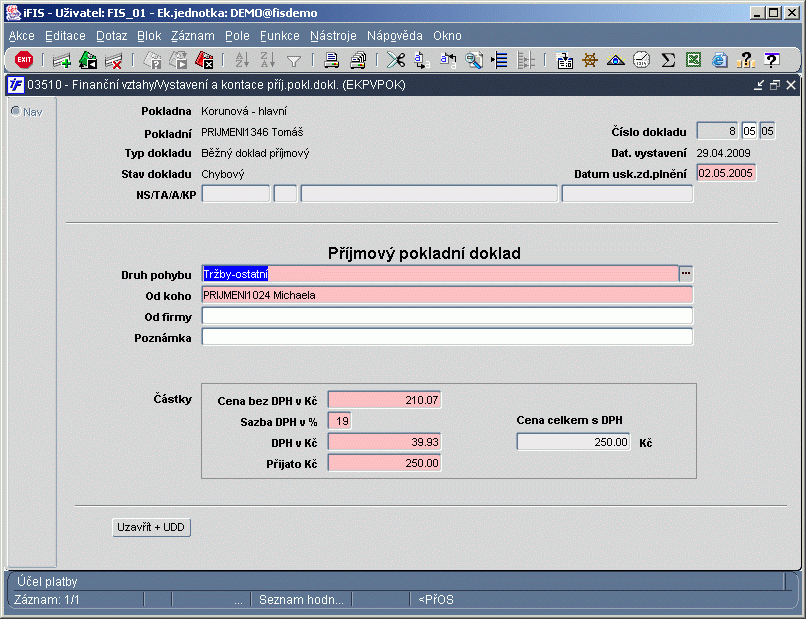Viewport: 806px width, 619px height.
Task: Click the Excel export icon
Action: 693,60
